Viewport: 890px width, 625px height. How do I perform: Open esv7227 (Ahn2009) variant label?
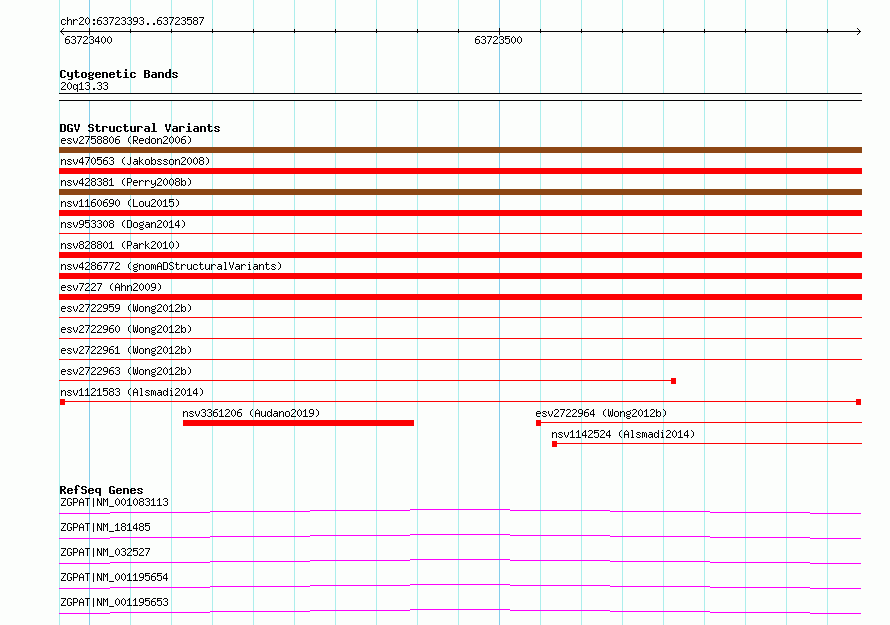pyautogui.click(x=111, y=287)
